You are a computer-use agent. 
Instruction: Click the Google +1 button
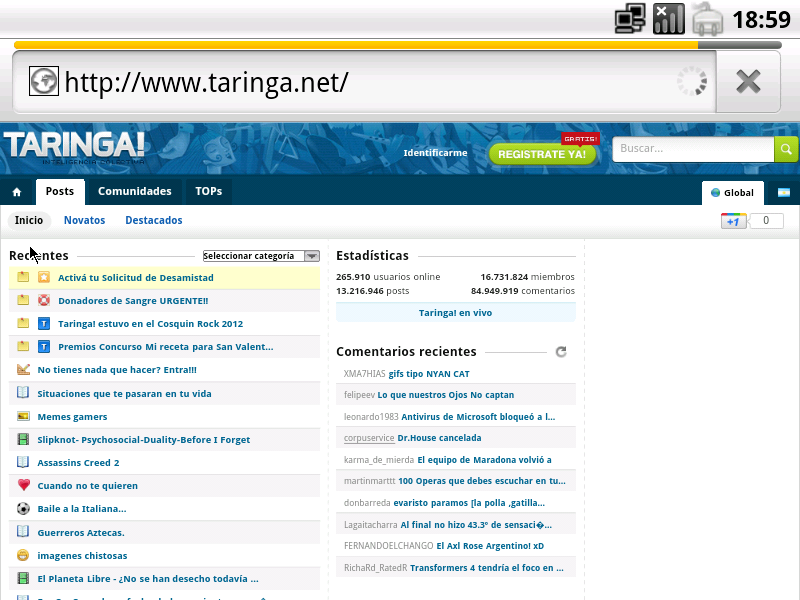pyautogui.click(x=733, y=221)
